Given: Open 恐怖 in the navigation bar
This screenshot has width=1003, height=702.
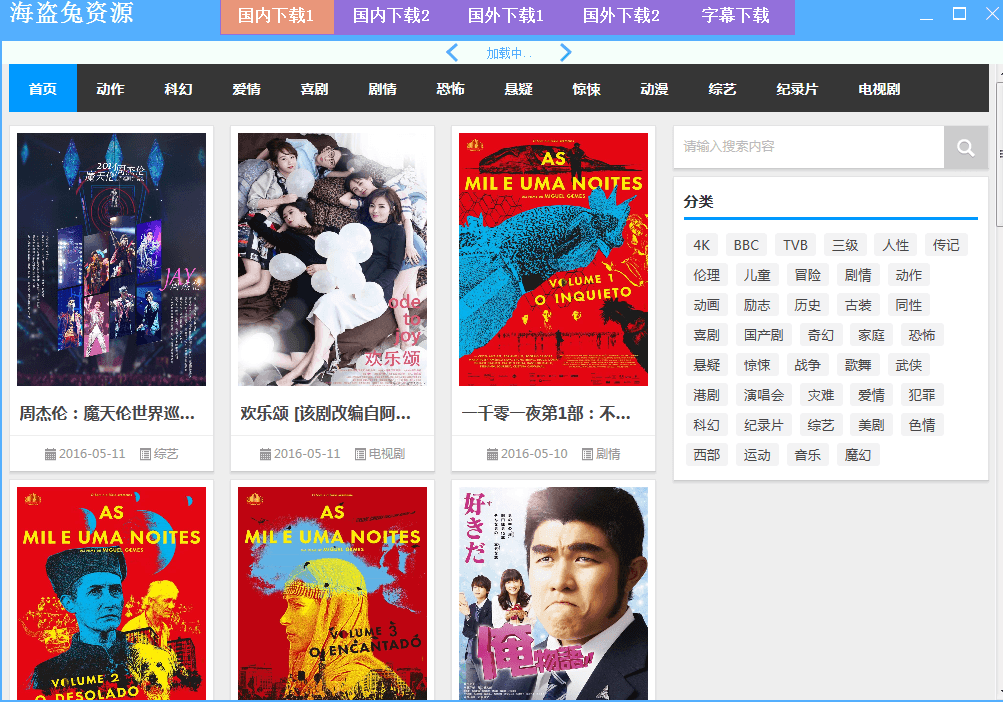Looking at the screenshot, I should tap(450, 88).
